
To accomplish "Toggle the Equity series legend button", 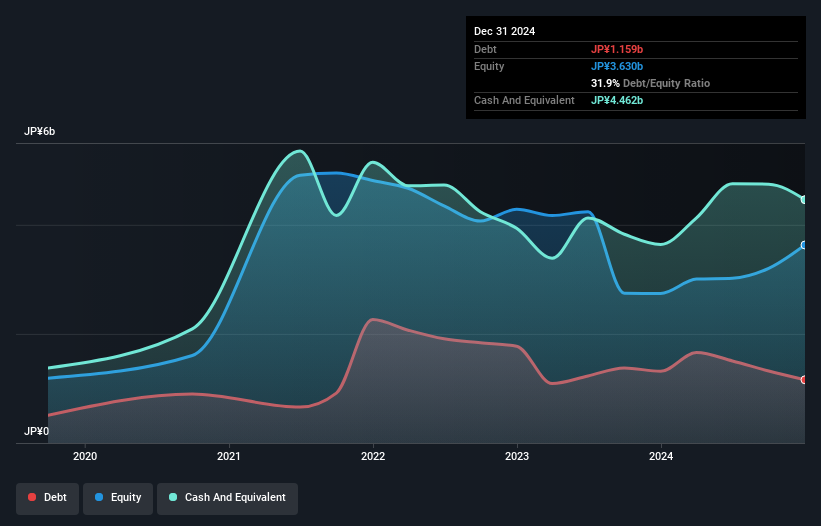I will [x=118, y=498].
